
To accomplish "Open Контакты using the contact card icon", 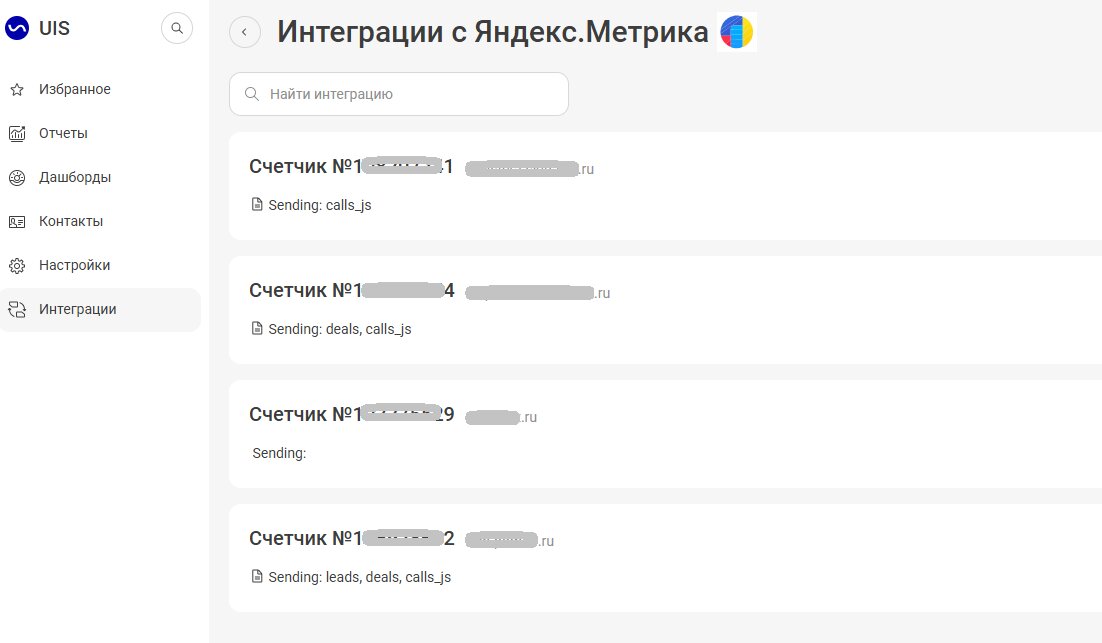I will click(17, 221).
